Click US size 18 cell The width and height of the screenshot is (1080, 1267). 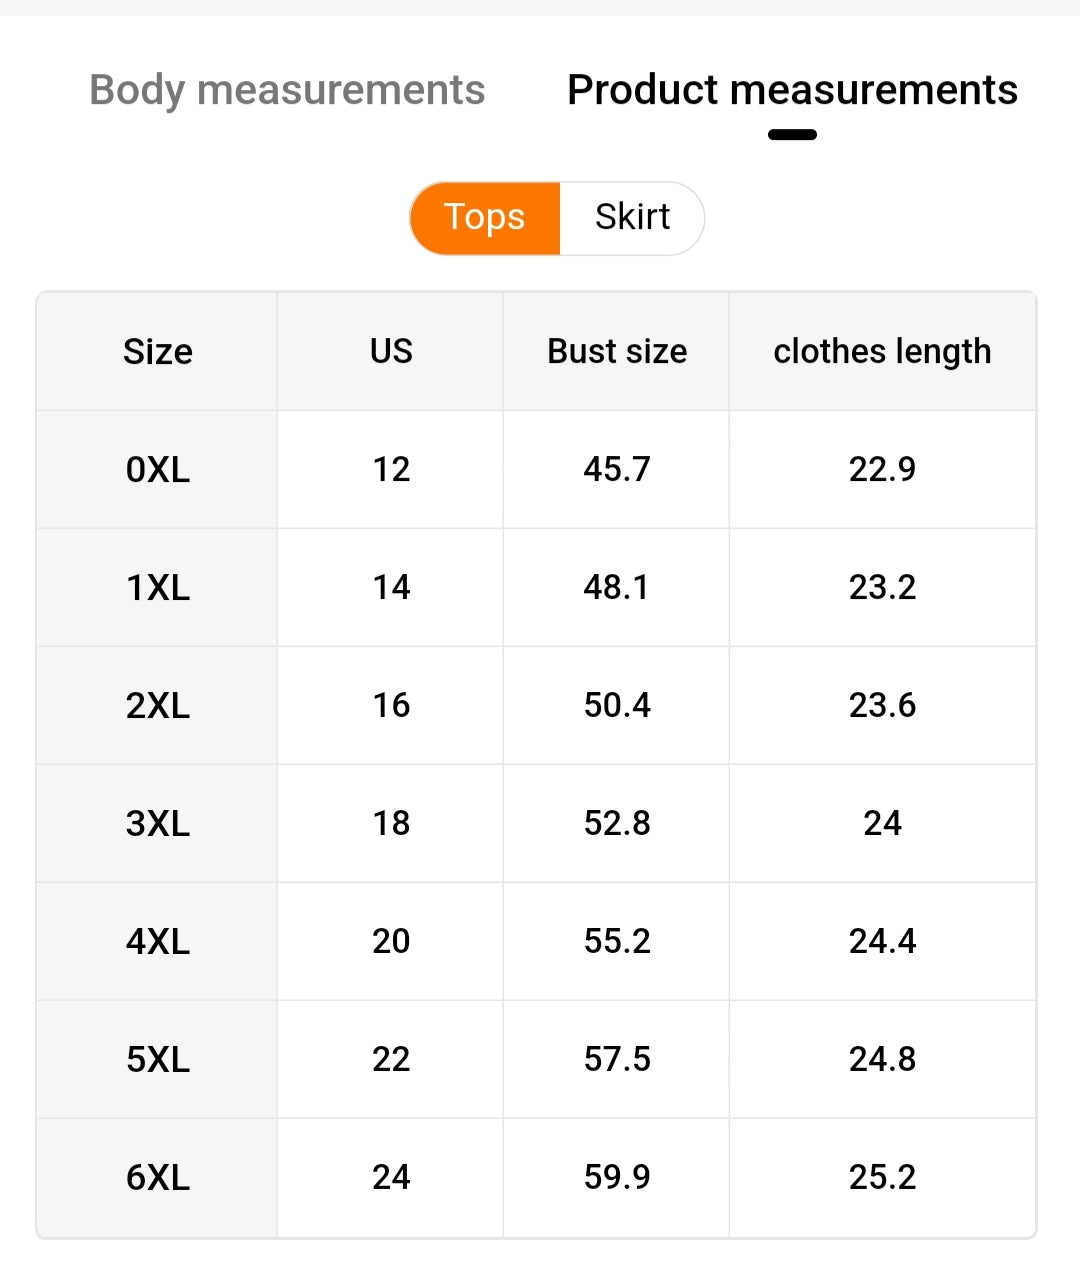tap(391, 823)
